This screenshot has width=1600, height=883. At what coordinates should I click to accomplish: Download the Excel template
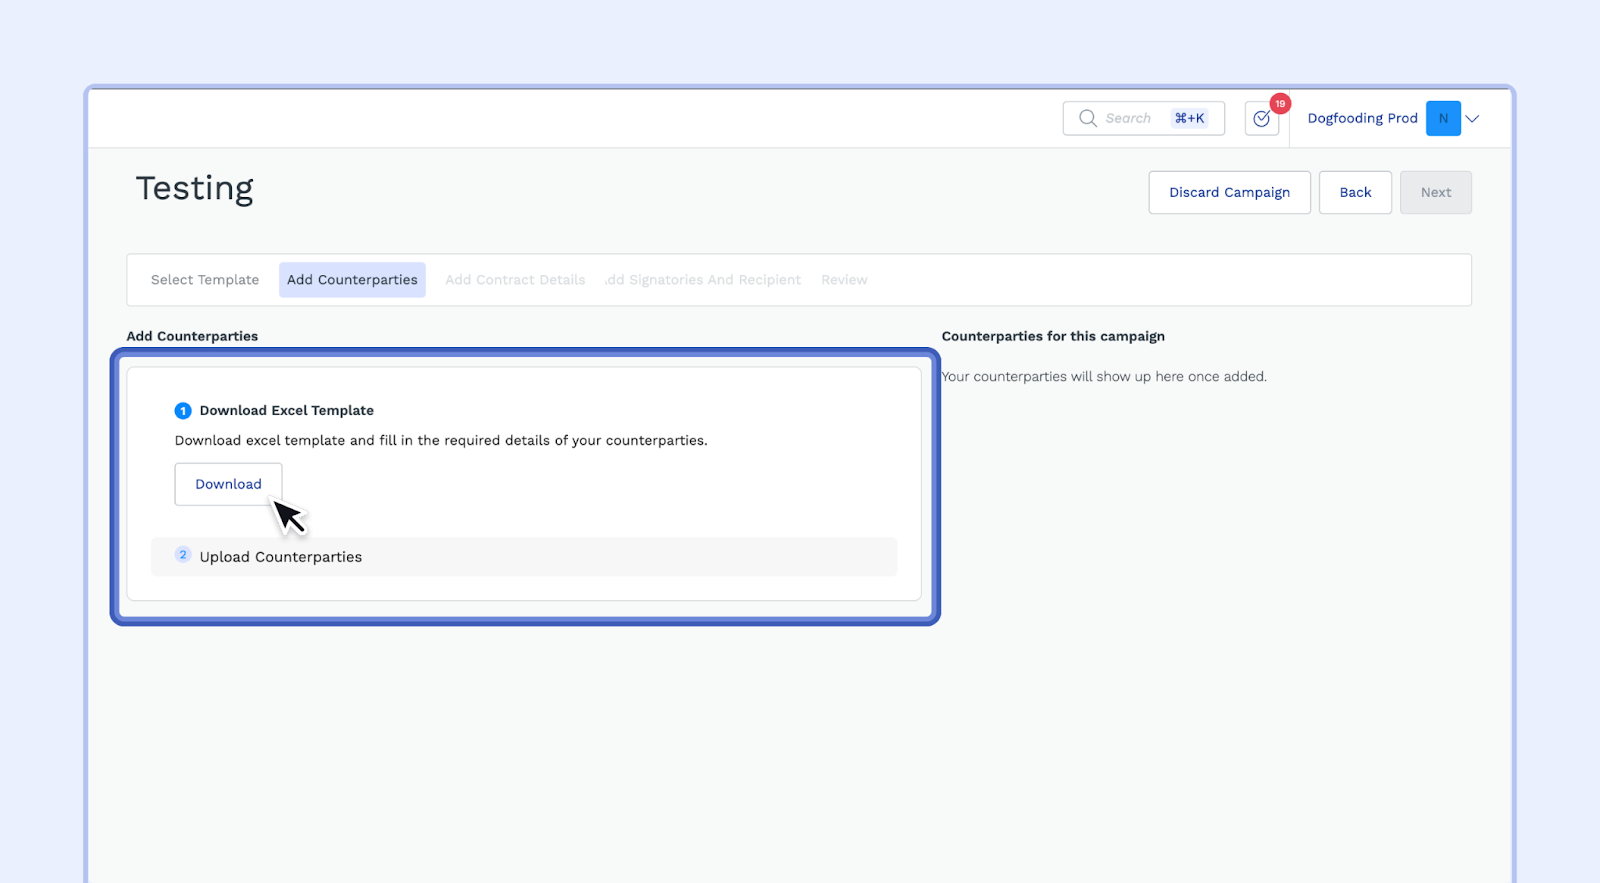coord(228,484)
